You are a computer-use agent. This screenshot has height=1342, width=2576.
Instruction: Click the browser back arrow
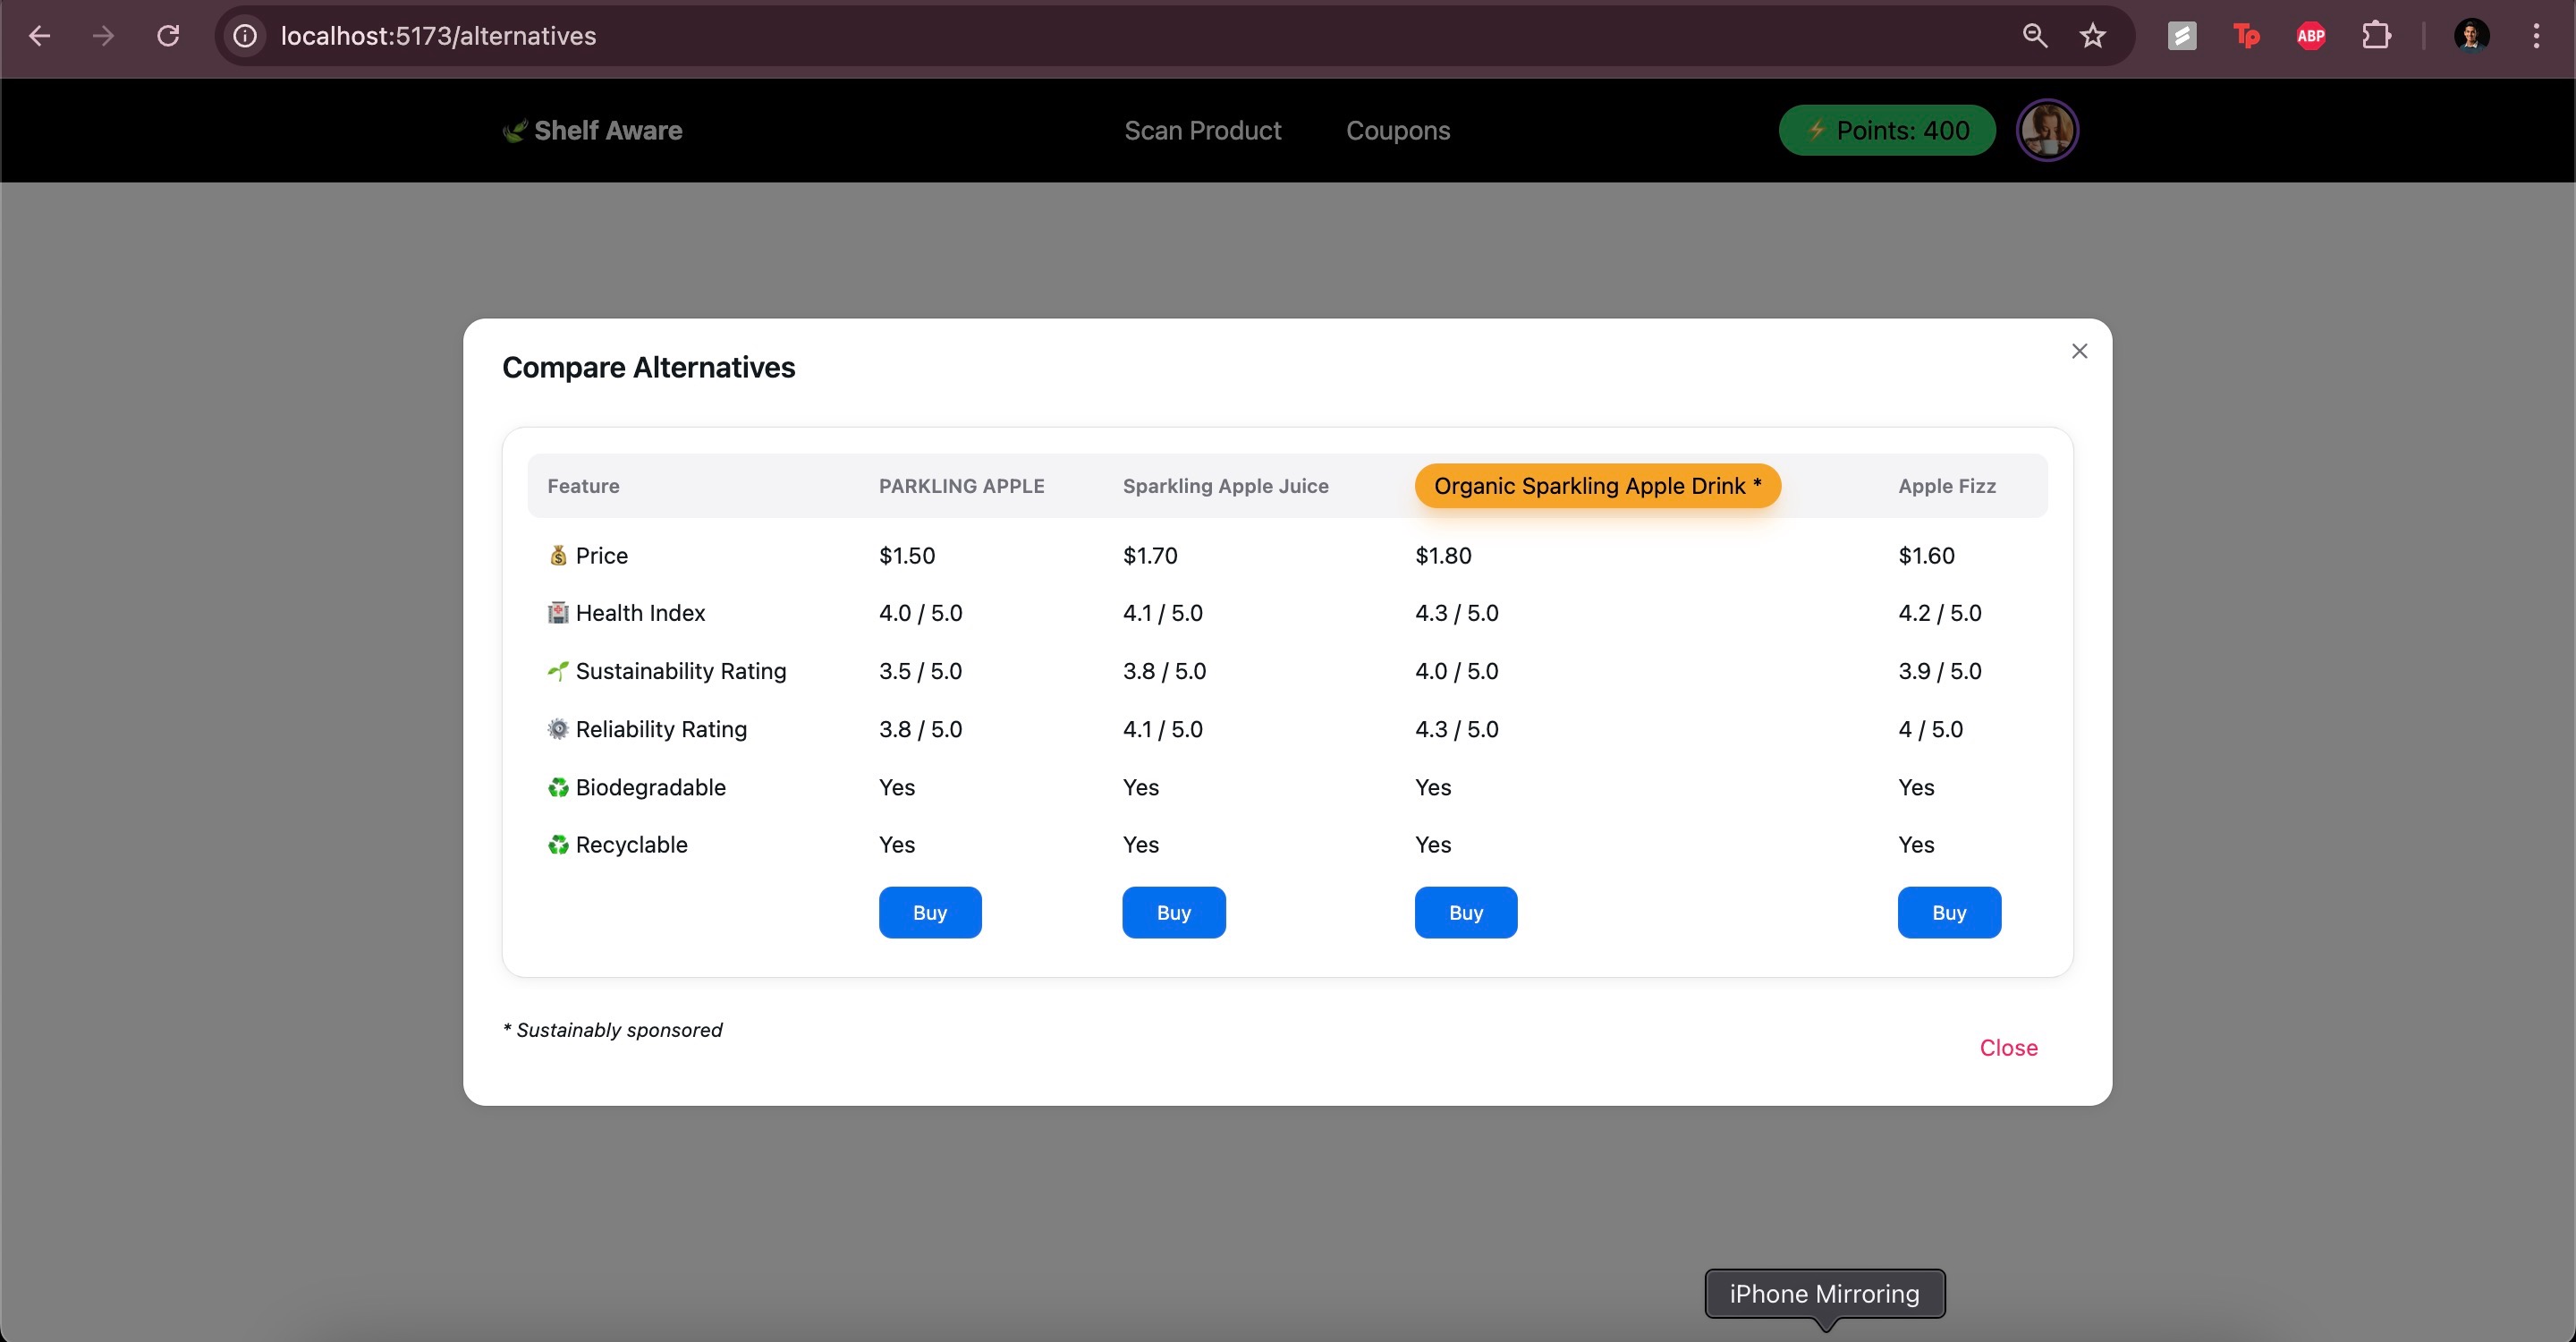tap(40, 36)
